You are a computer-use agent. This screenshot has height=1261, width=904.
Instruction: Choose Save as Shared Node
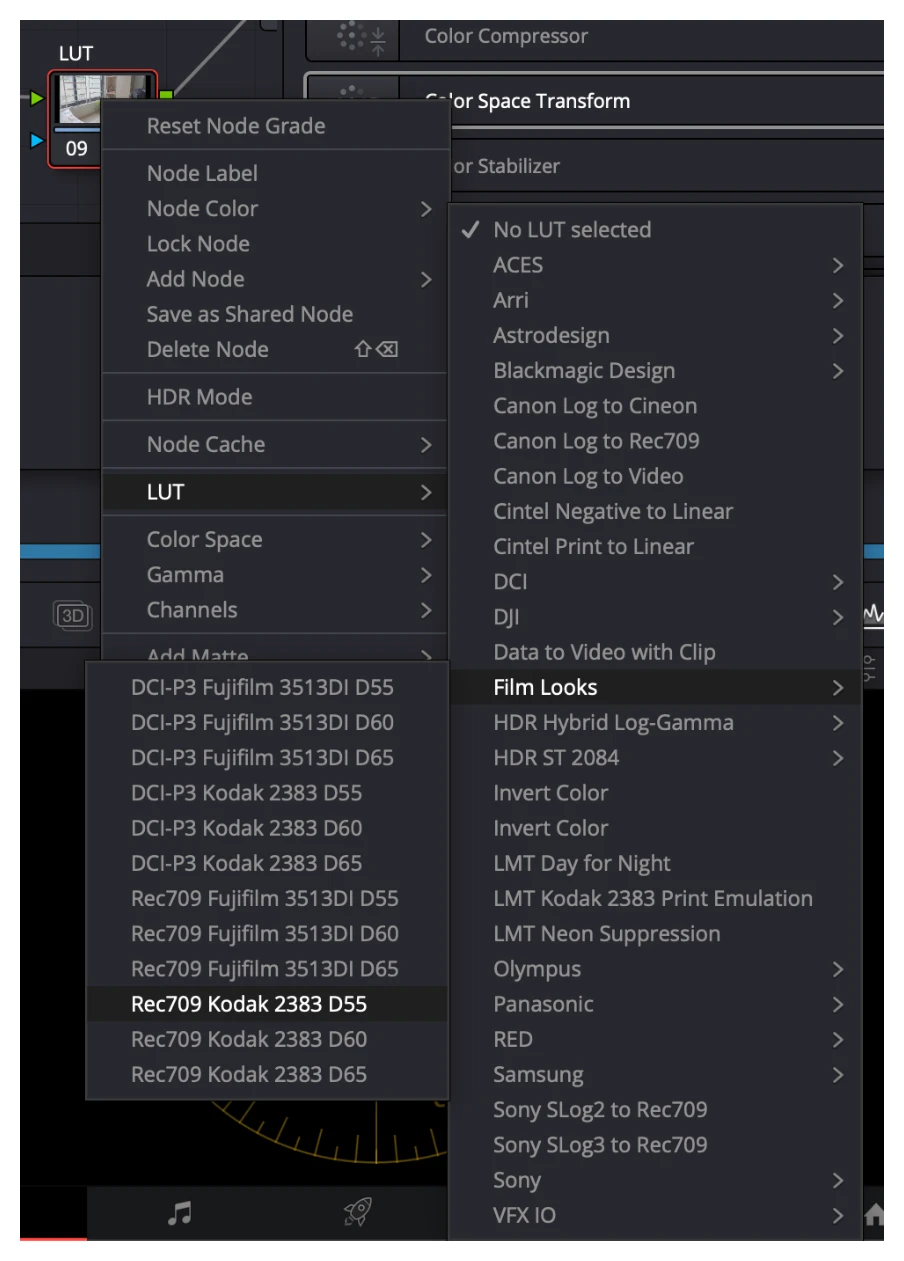[276, 314]
